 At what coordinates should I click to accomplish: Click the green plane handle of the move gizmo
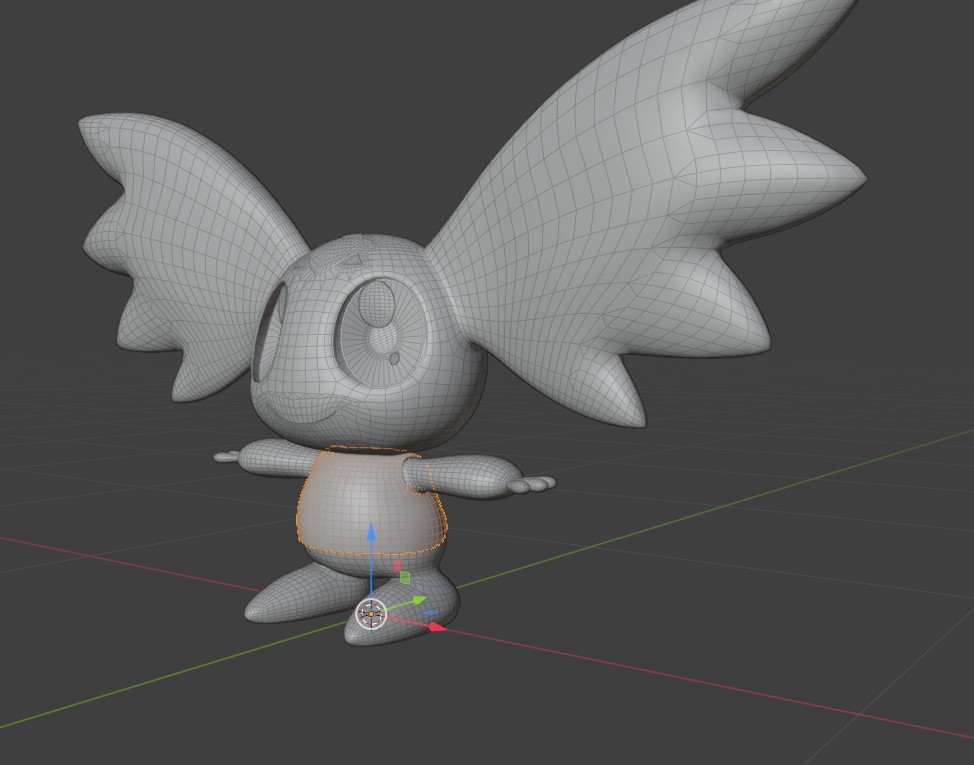pos(405,578)
